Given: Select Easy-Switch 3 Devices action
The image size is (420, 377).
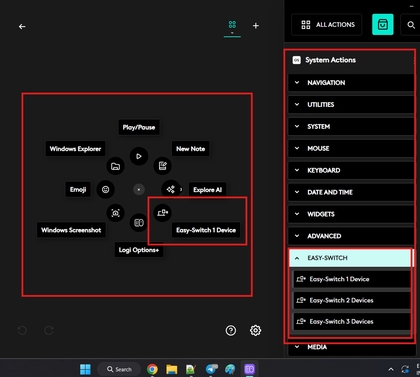Looking at the screenshot, I should click(x=352, y=322).
